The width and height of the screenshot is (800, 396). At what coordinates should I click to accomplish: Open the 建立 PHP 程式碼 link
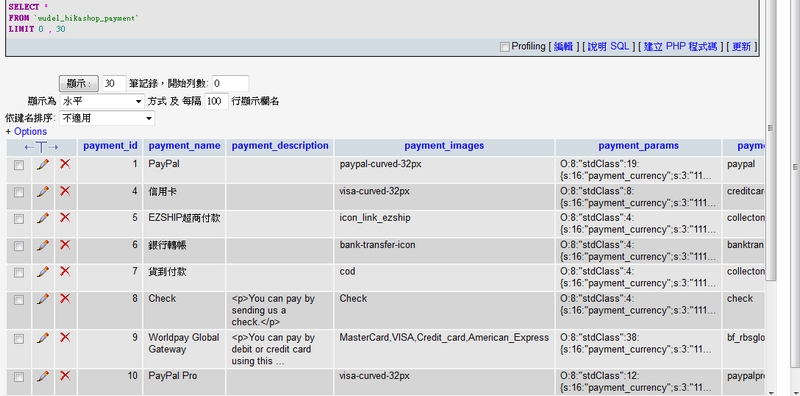680,47
